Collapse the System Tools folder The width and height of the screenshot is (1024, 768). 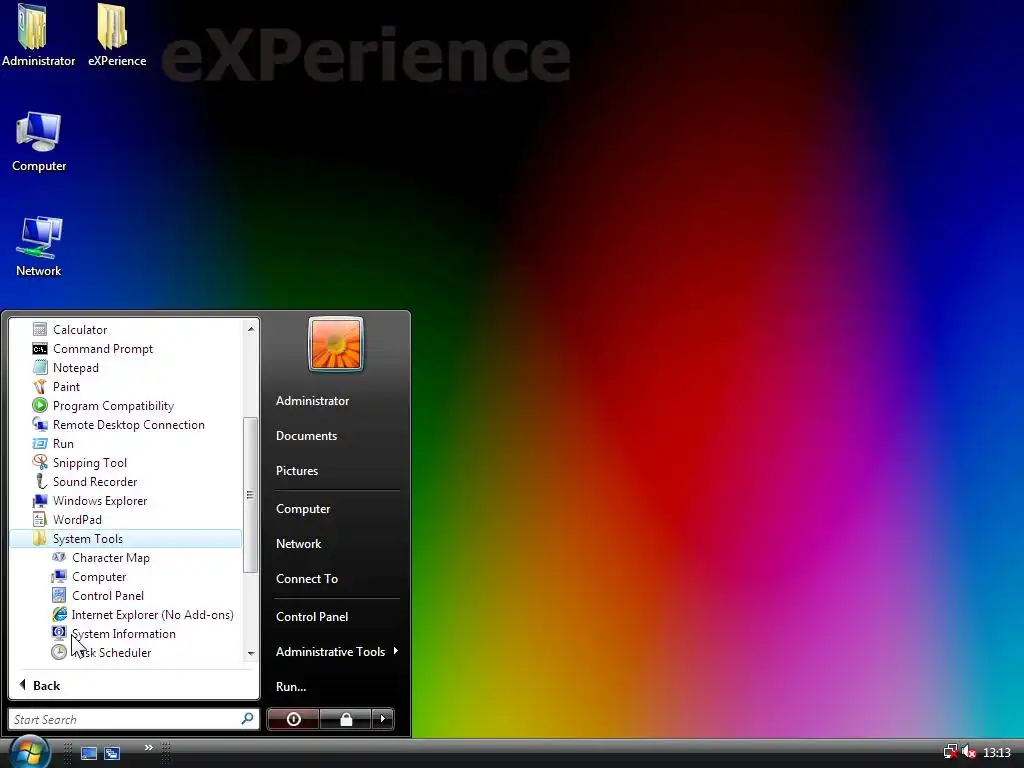[125, 539]
